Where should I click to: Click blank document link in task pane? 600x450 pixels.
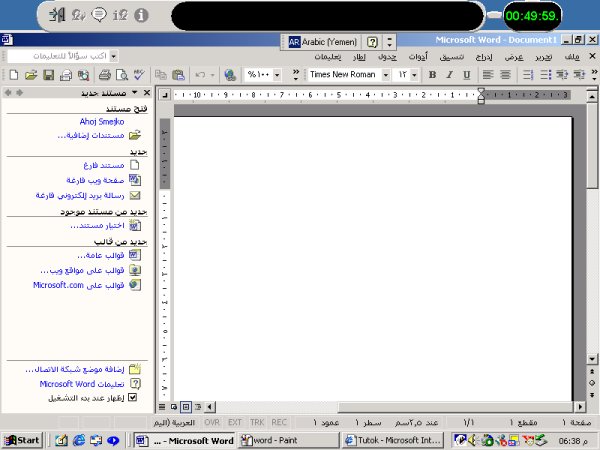click(x=104, y=165)
